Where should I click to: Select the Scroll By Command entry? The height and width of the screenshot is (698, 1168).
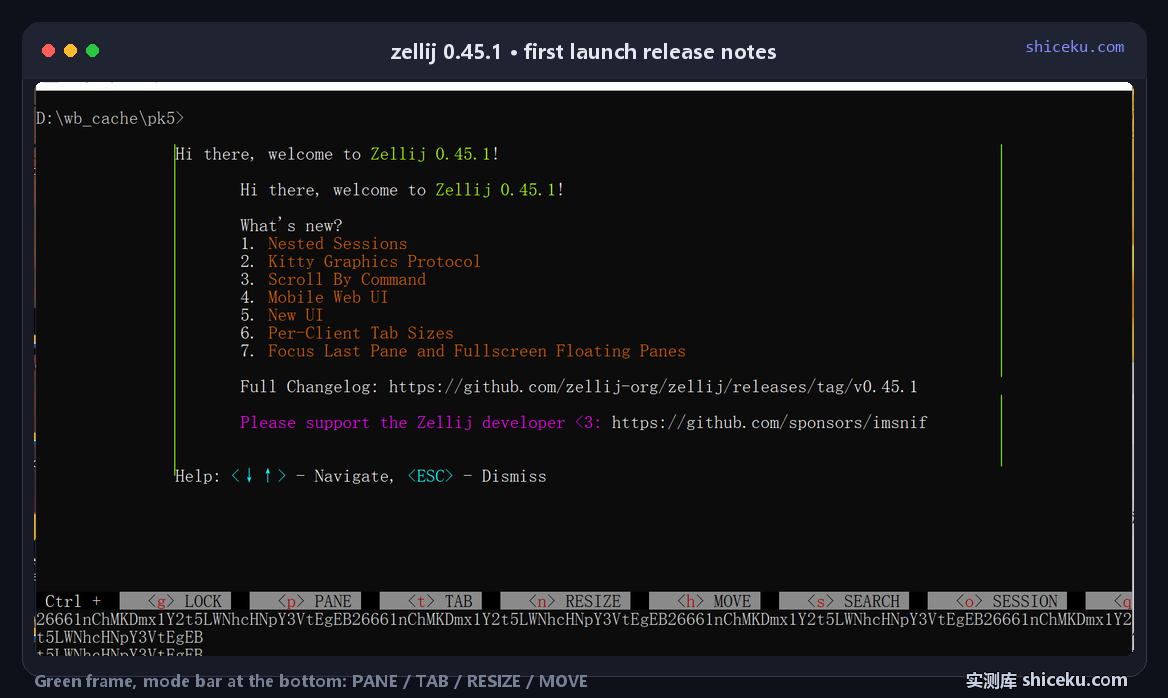point(346,279)
